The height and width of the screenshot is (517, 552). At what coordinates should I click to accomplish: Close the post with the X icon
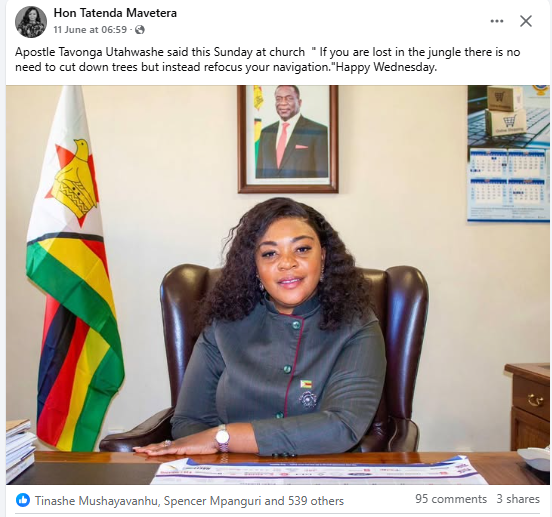point(526,21)
